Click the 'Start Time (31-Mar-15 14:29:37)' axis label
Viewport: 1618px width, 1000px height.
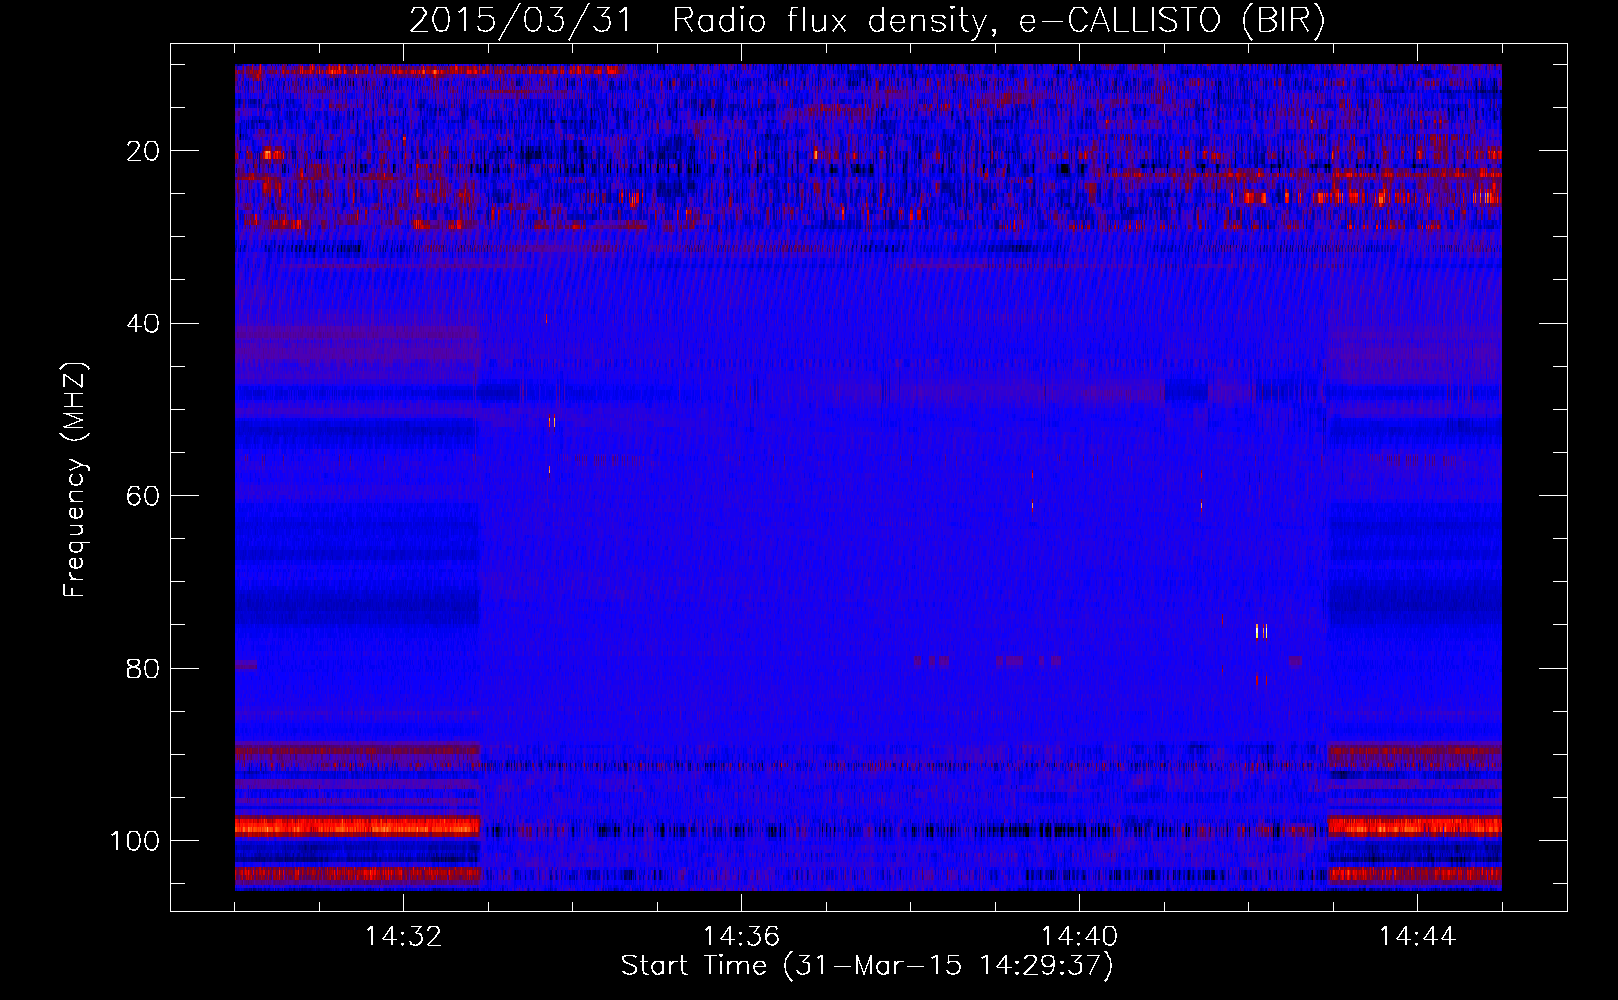pos(867,966)
